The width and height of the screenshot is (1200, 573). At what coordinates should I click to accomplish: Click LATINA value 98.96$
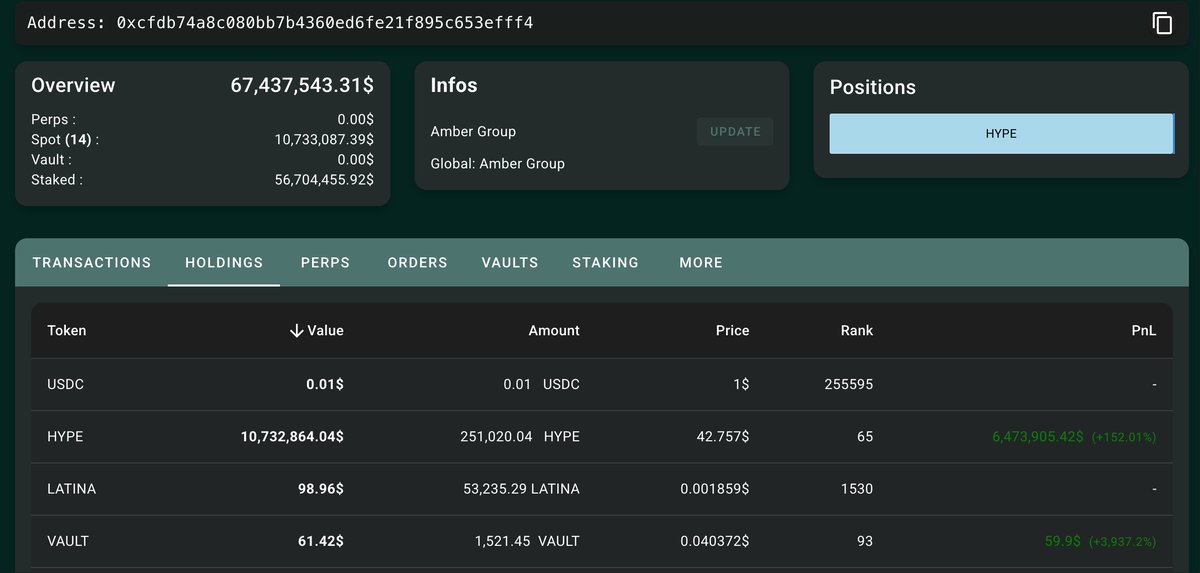click(320, 489)
